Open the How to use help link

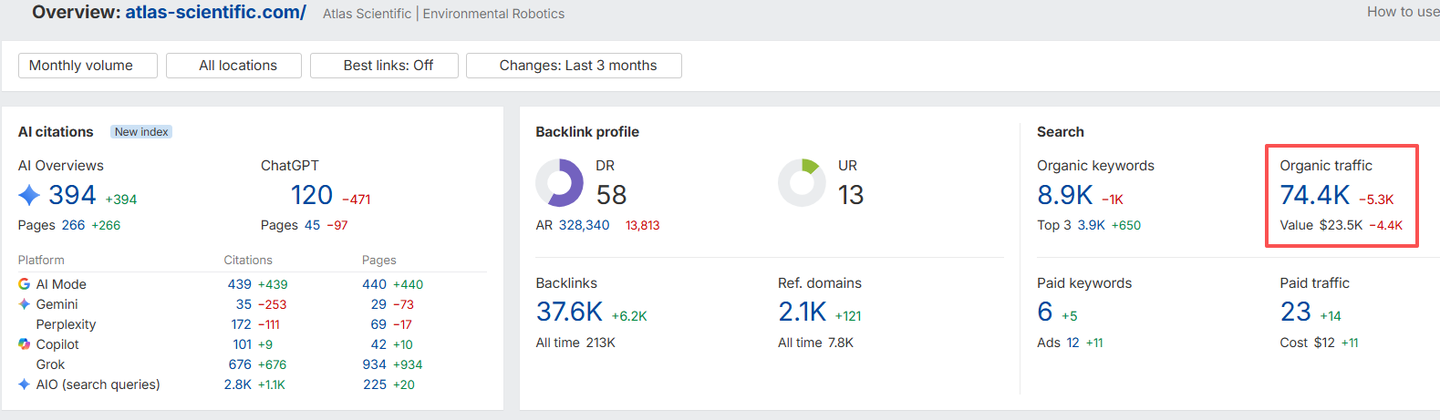pyautogui.click(x=1403, y=12)
